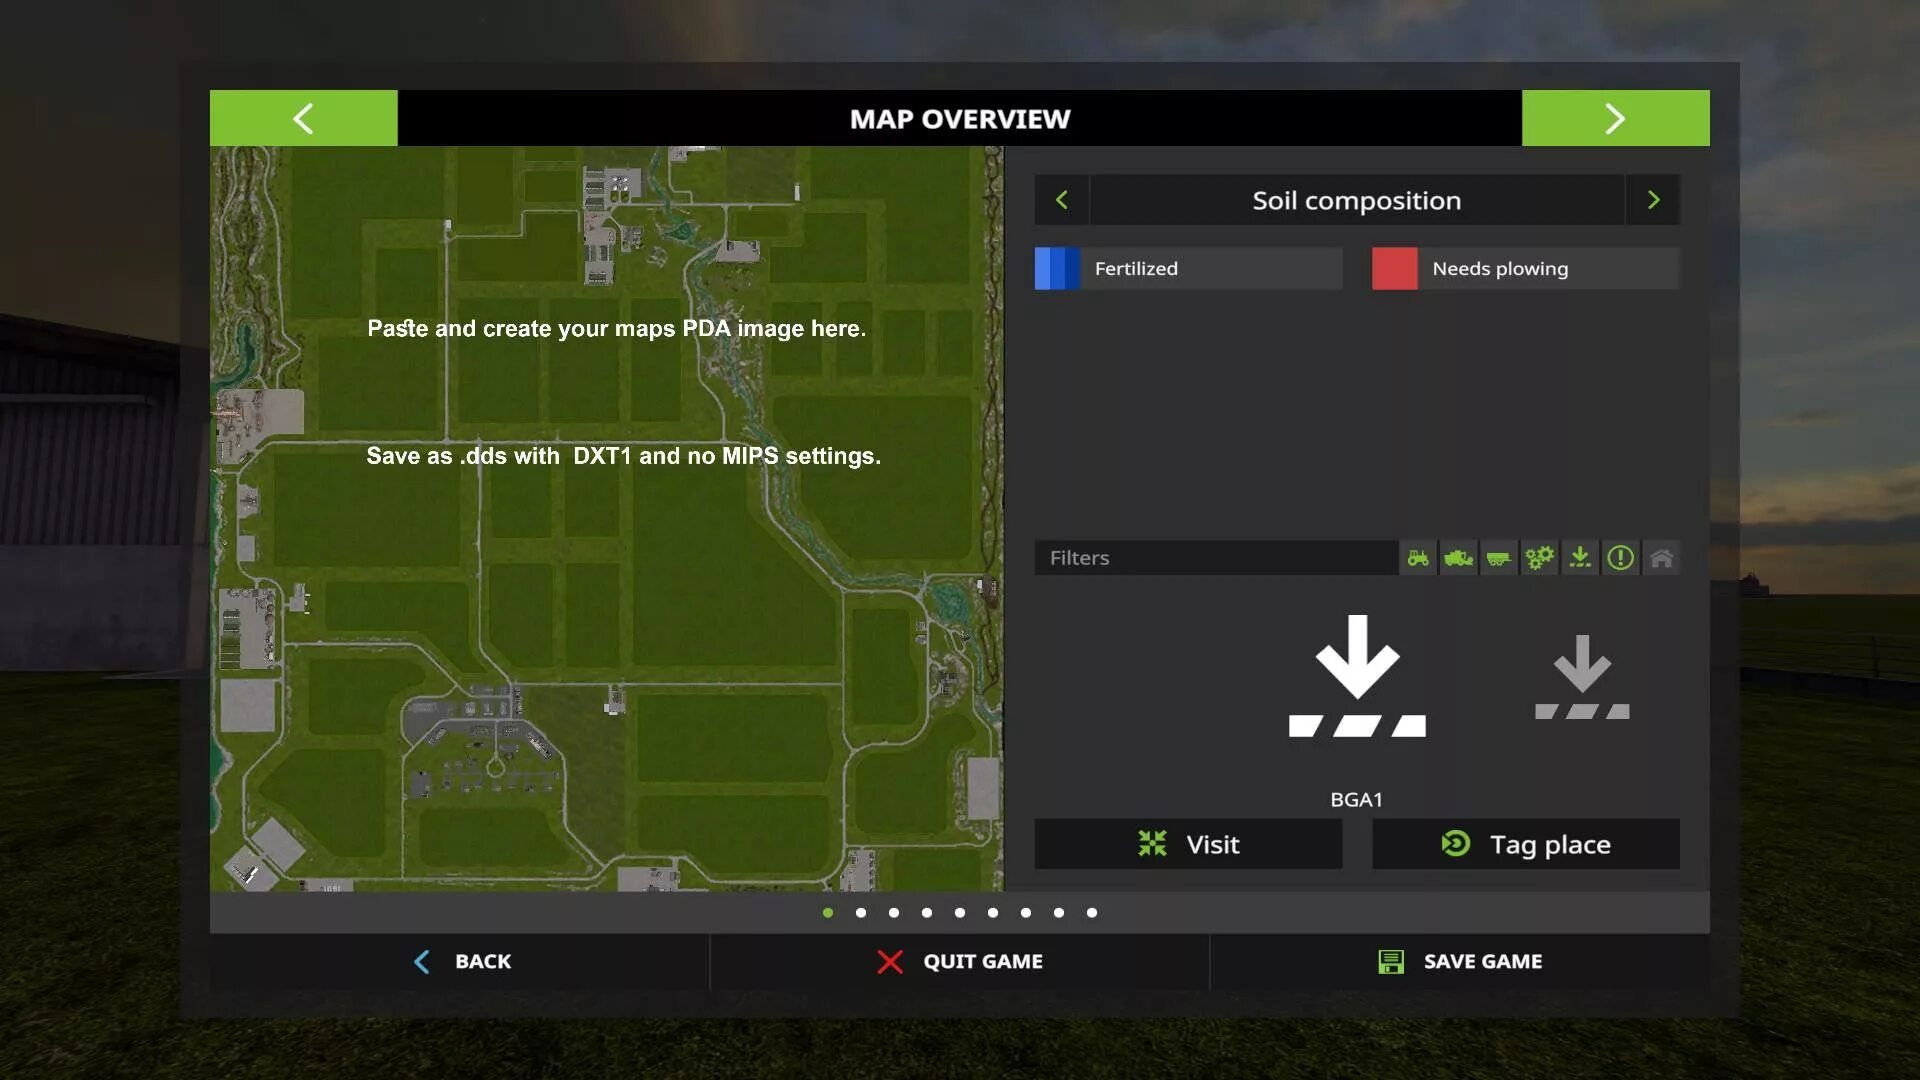Select the info filter icon
This screenshot has height=1080, width=1920.
click(1619, 556)
